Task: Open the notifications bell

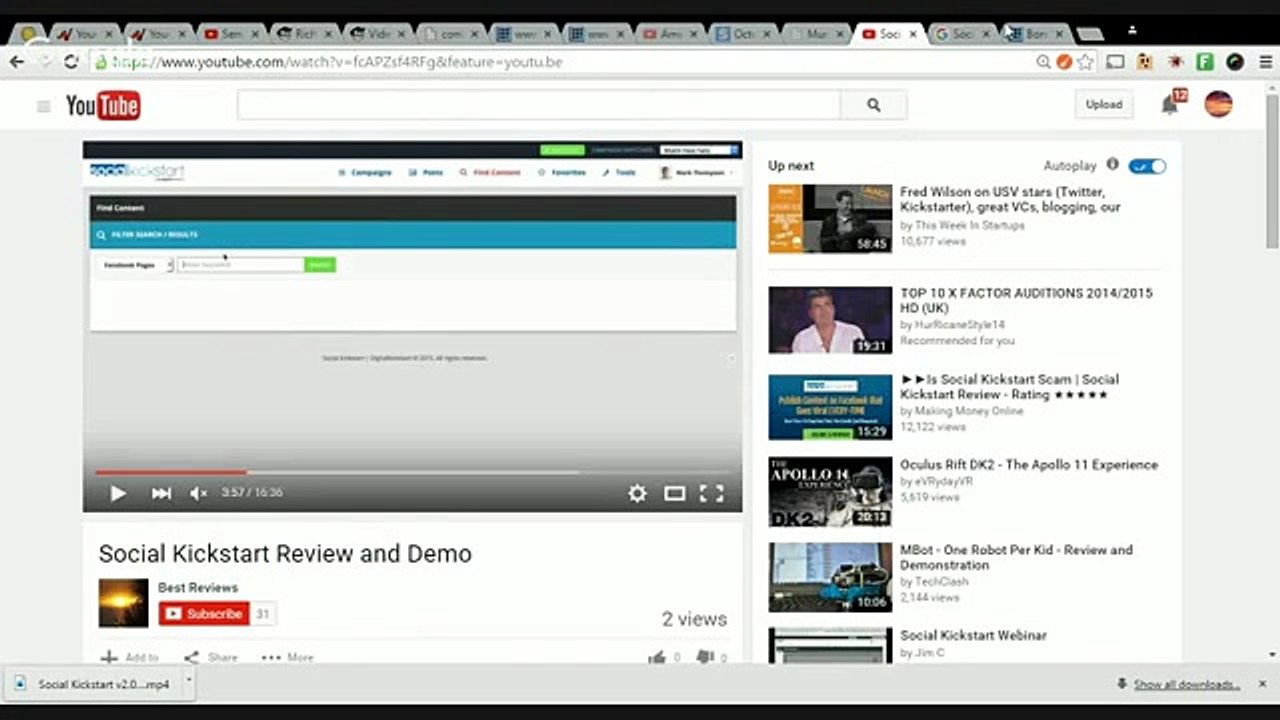Action: pyautogui.click(x=1170, y=104)
